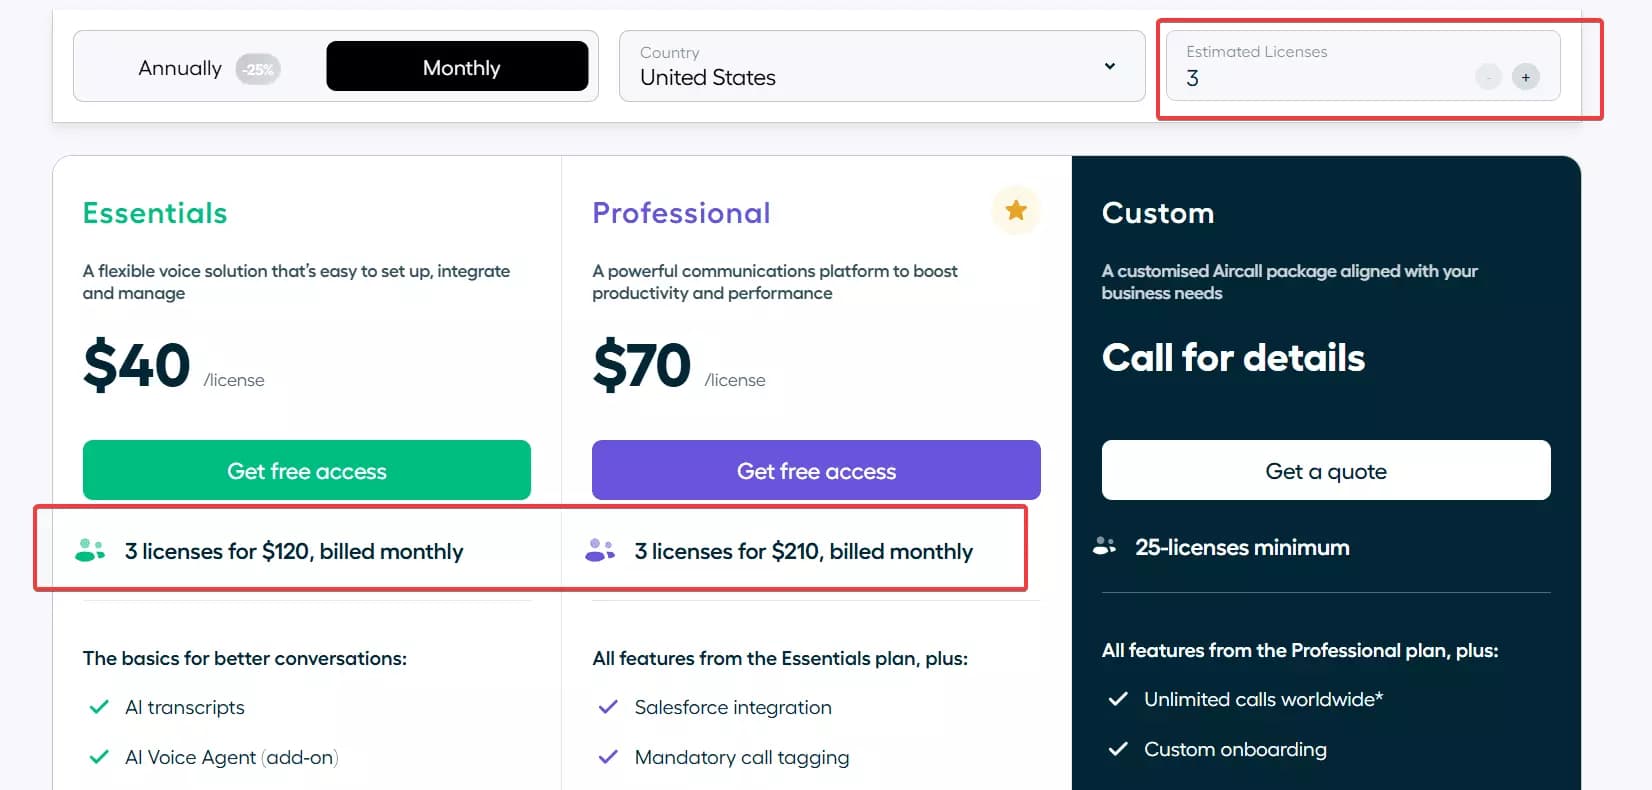
Task: Click Get a quote on Custom plan
Action: (x=1325, y=470)
